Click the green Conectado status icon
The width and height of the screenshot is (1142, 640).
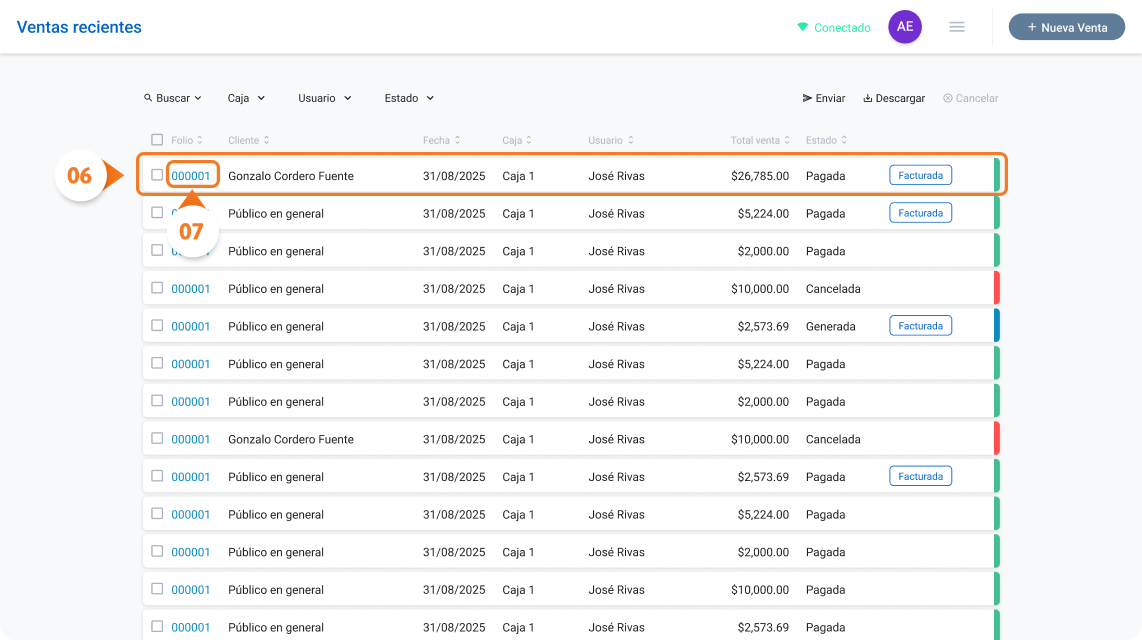point(803,27)
